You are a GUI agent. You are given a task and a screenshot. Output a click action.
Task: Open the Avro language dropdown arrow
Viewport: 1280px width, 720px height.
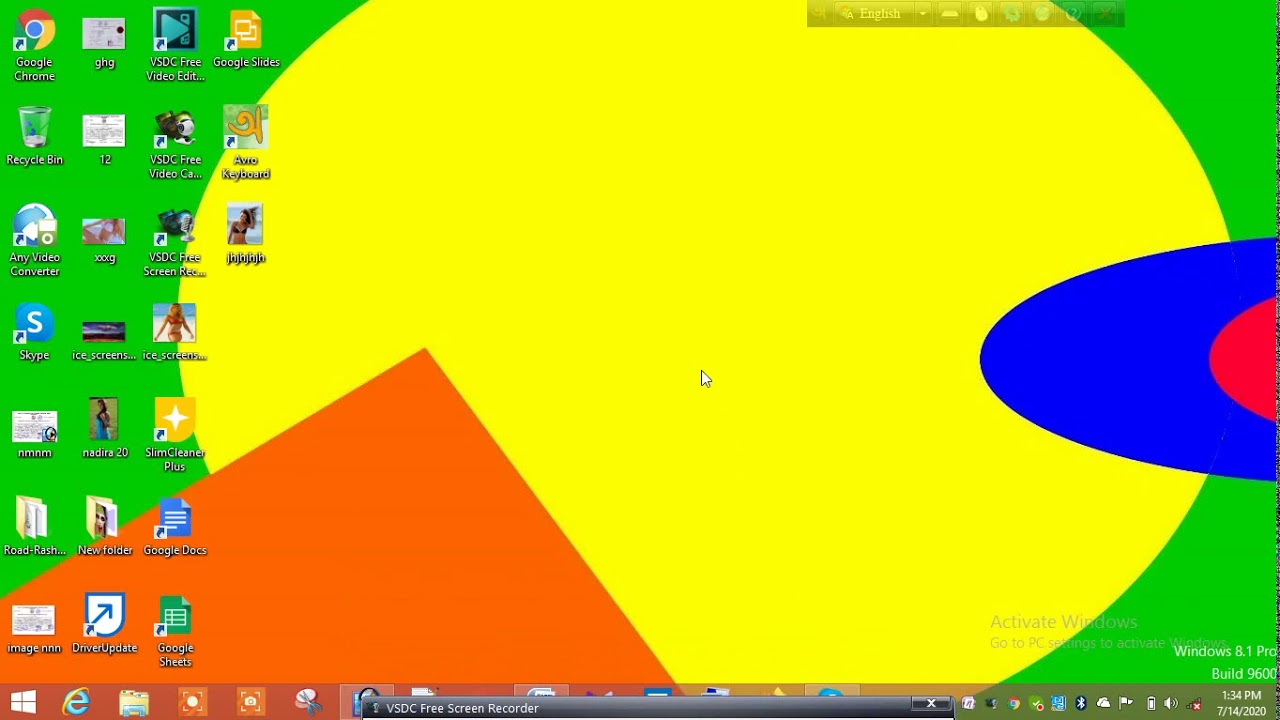click(x=923, y=13)
